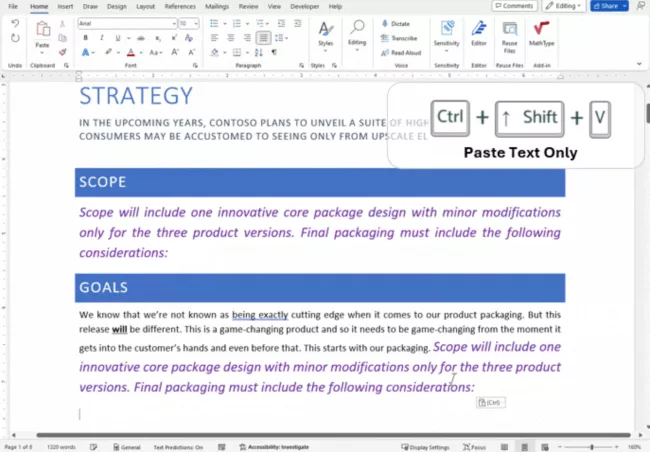Open the File tab

tap(13, 6)
